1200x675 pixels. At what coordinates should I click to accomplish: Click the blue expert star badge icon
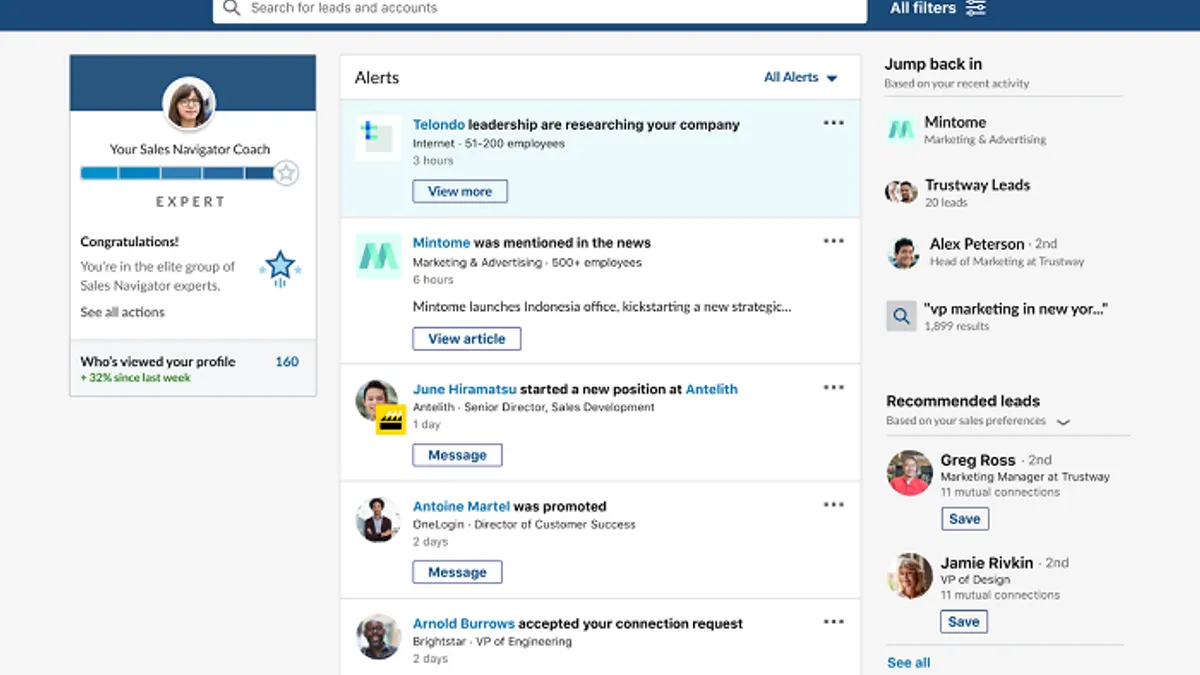(280, 268)
